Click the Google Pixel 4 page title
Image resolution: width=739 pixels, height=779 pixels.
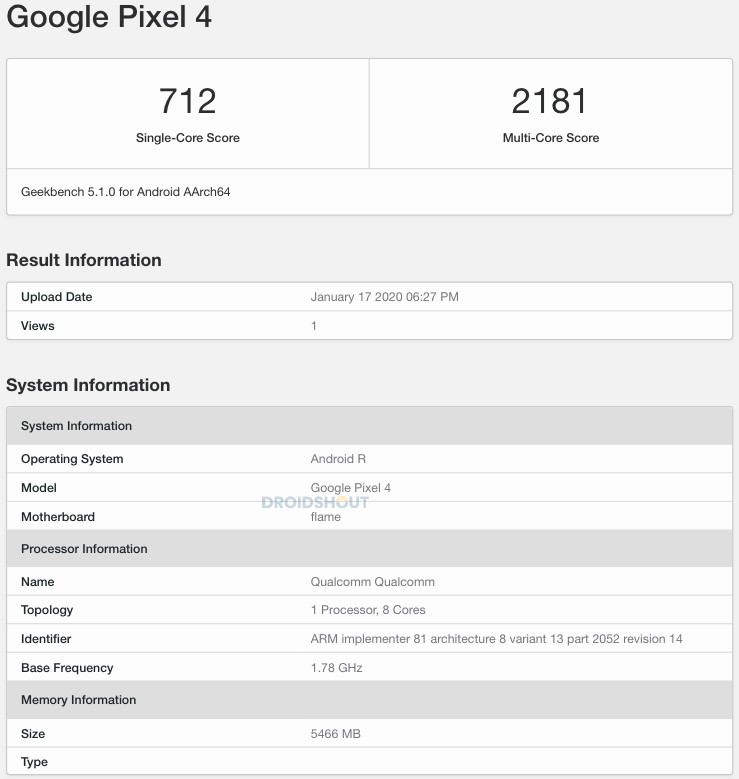pos(109,19)
